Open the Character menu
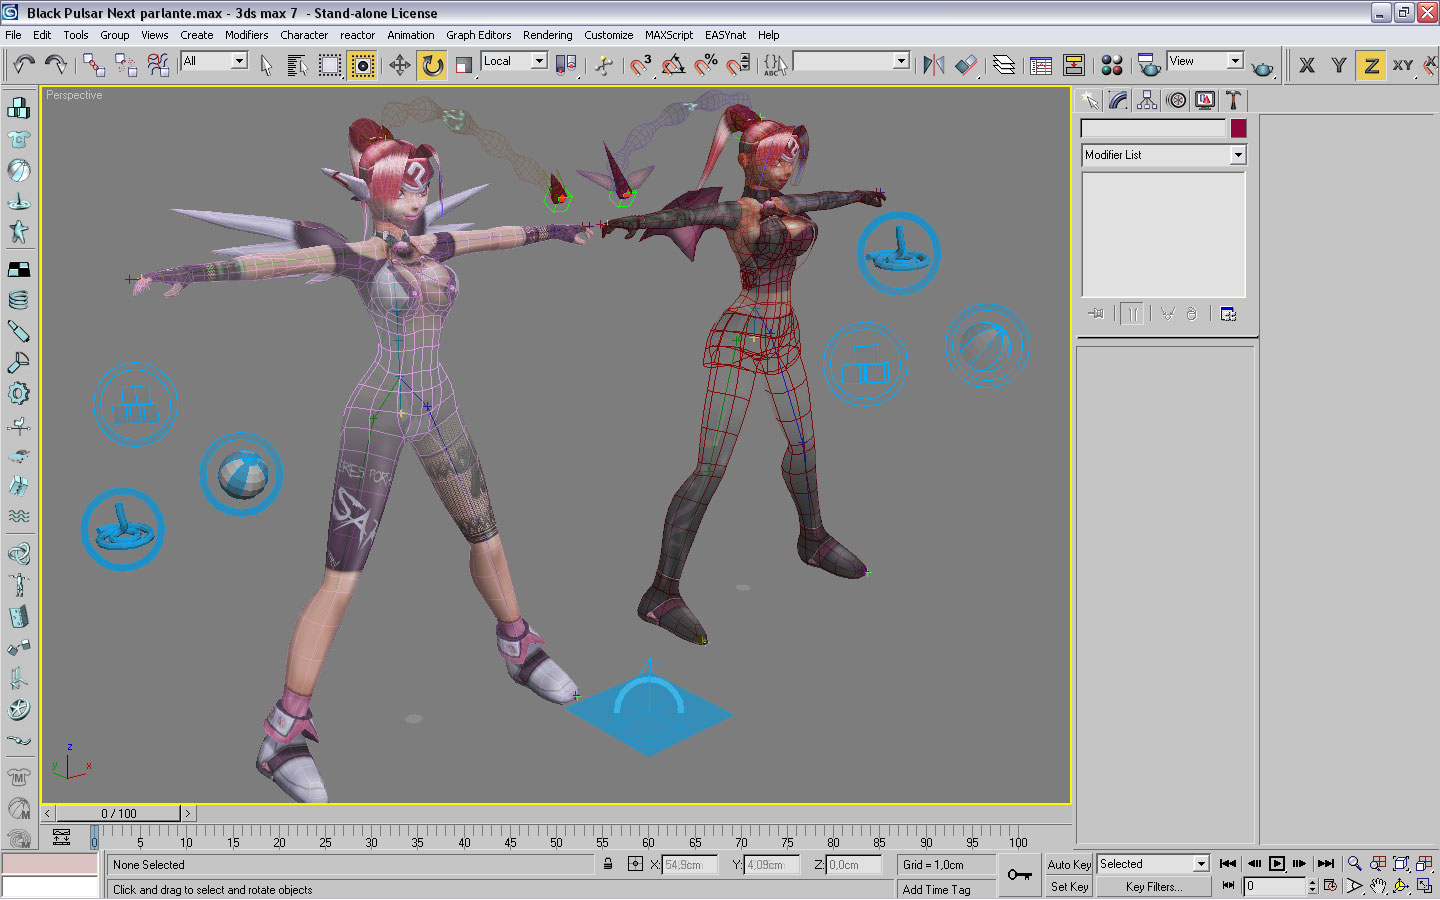 point(304,35)
